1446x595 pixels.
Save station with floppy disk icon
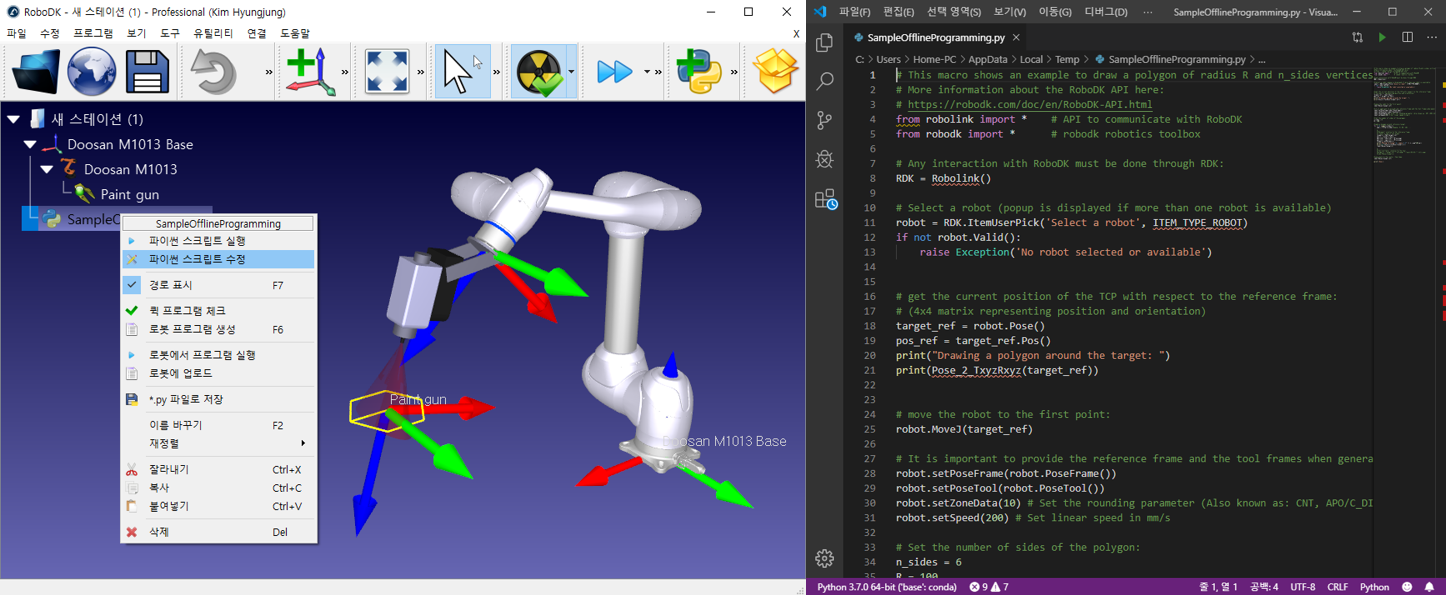pos(147,72)
